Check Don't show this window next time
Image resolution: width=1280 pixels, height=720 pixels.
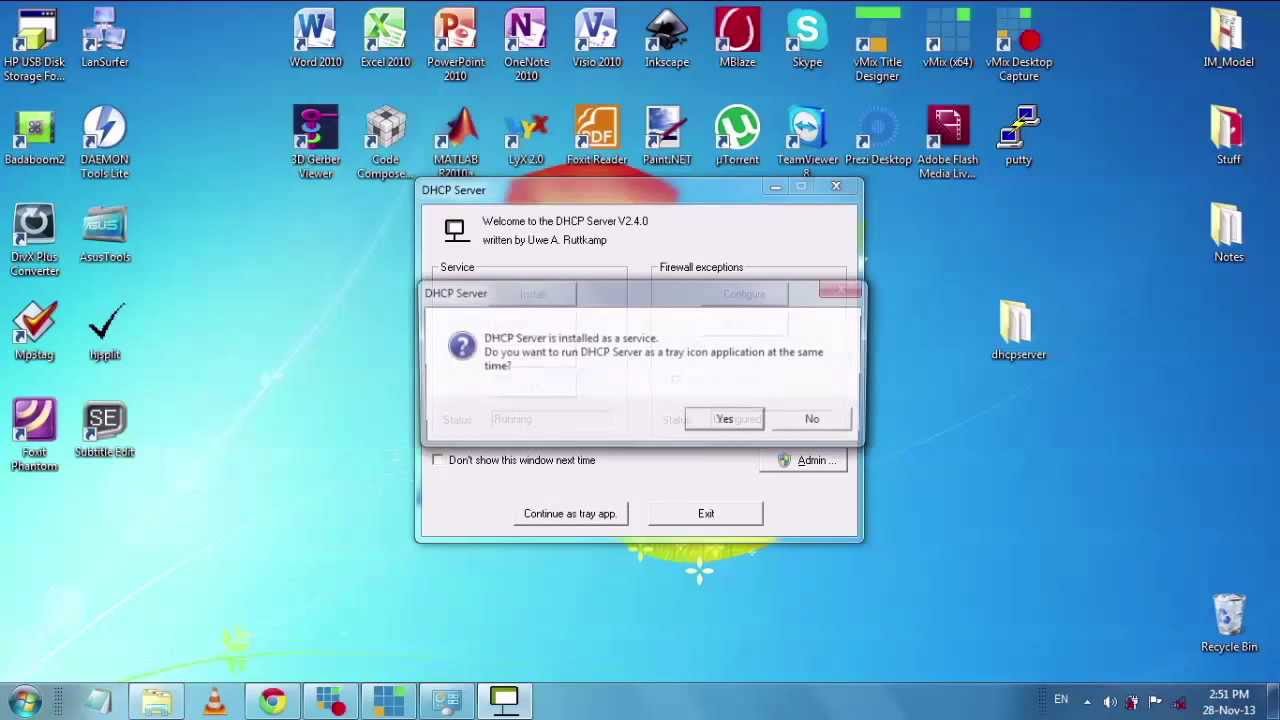[438, 460]
